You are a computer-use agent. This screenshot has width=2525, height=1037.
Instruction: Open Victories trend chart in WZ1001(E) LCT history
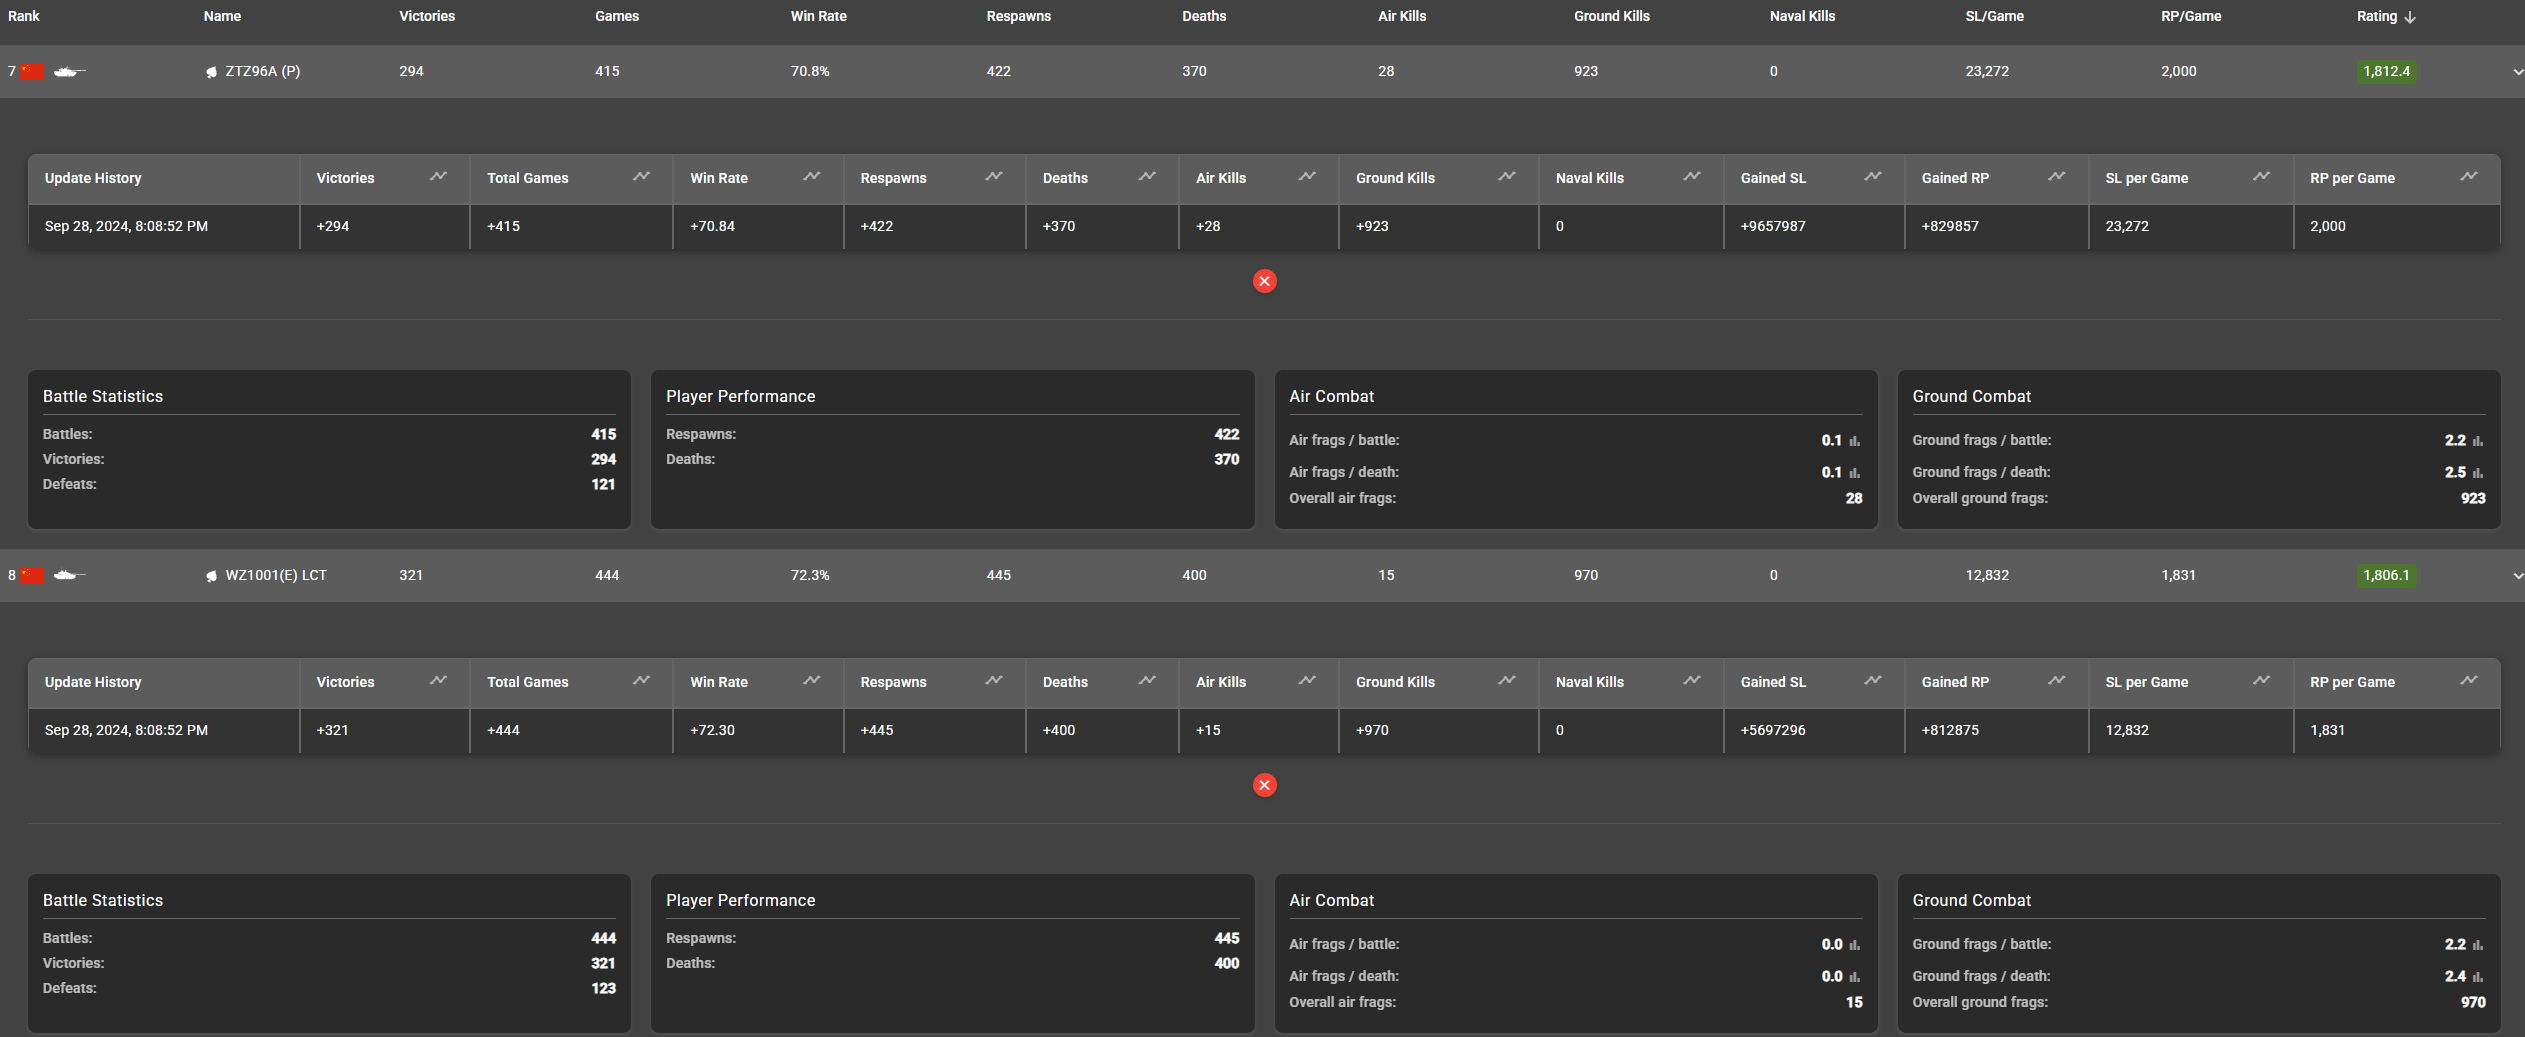pyautogui.click(x=438, y=680)
